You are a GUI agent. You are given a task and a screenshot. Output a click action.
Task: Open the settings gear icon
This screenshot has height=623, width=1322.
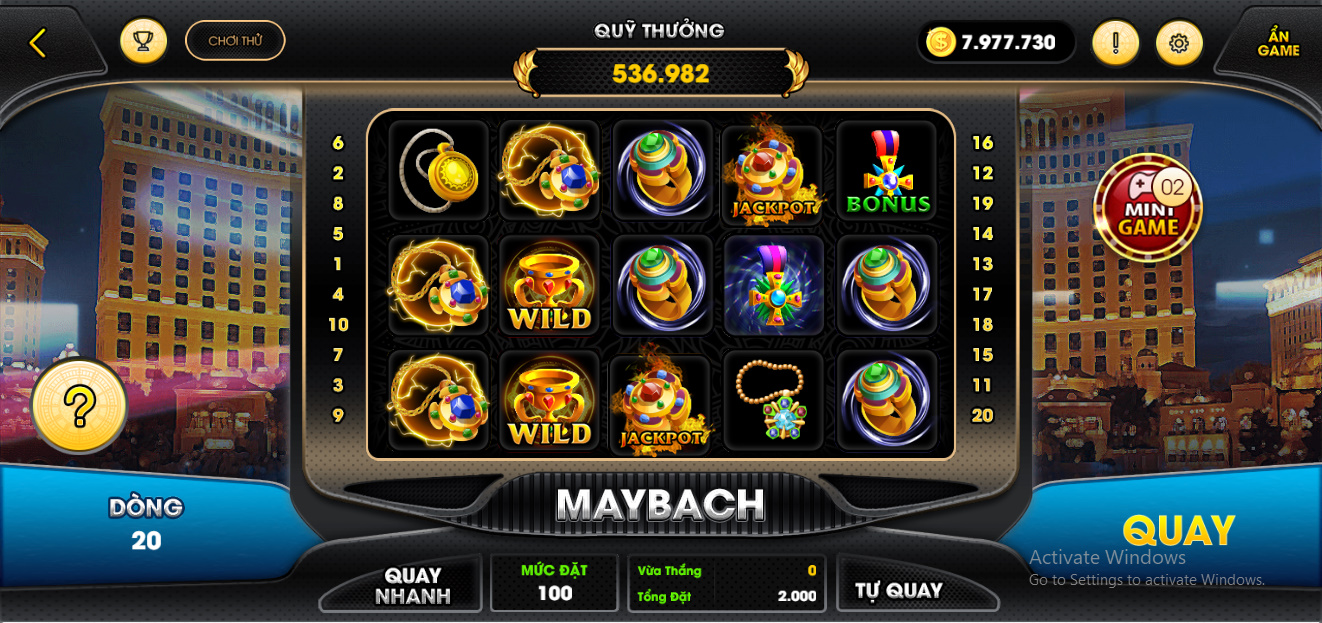(1179, 43)
